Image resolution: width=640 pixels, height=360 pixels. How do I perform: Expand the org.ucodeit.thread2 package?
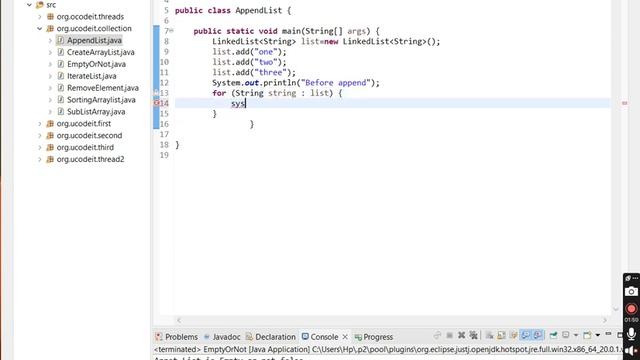[40, 159]
